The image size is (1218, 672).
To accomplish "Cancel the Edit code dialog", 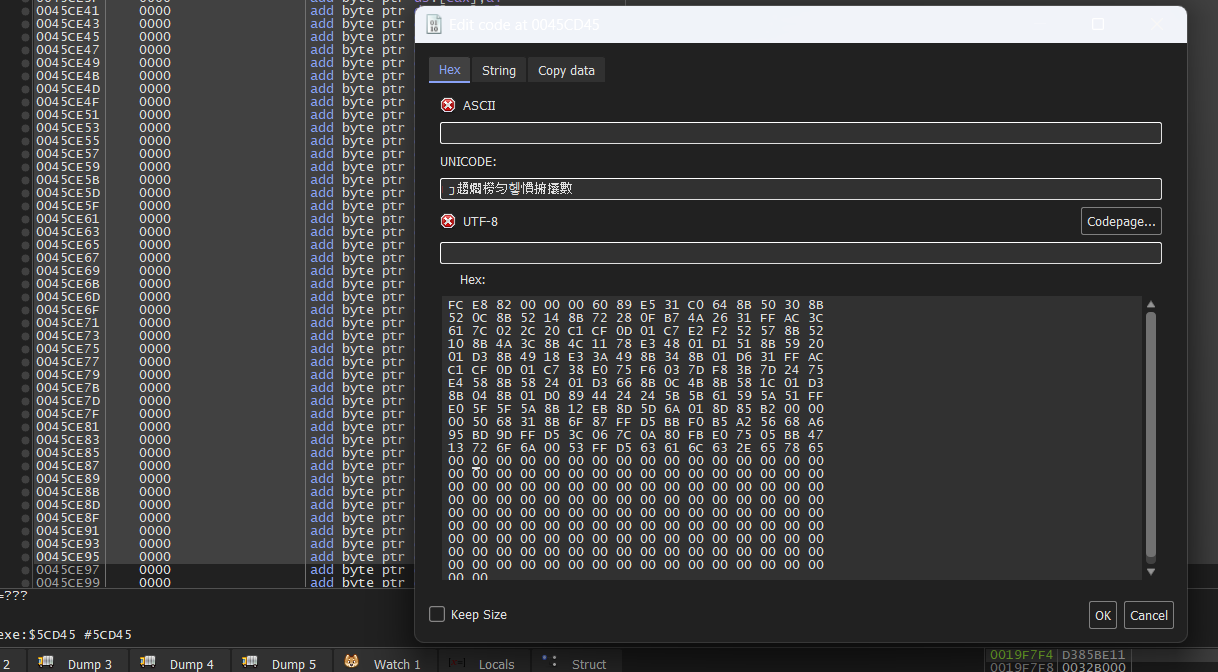I will 1148,615.
